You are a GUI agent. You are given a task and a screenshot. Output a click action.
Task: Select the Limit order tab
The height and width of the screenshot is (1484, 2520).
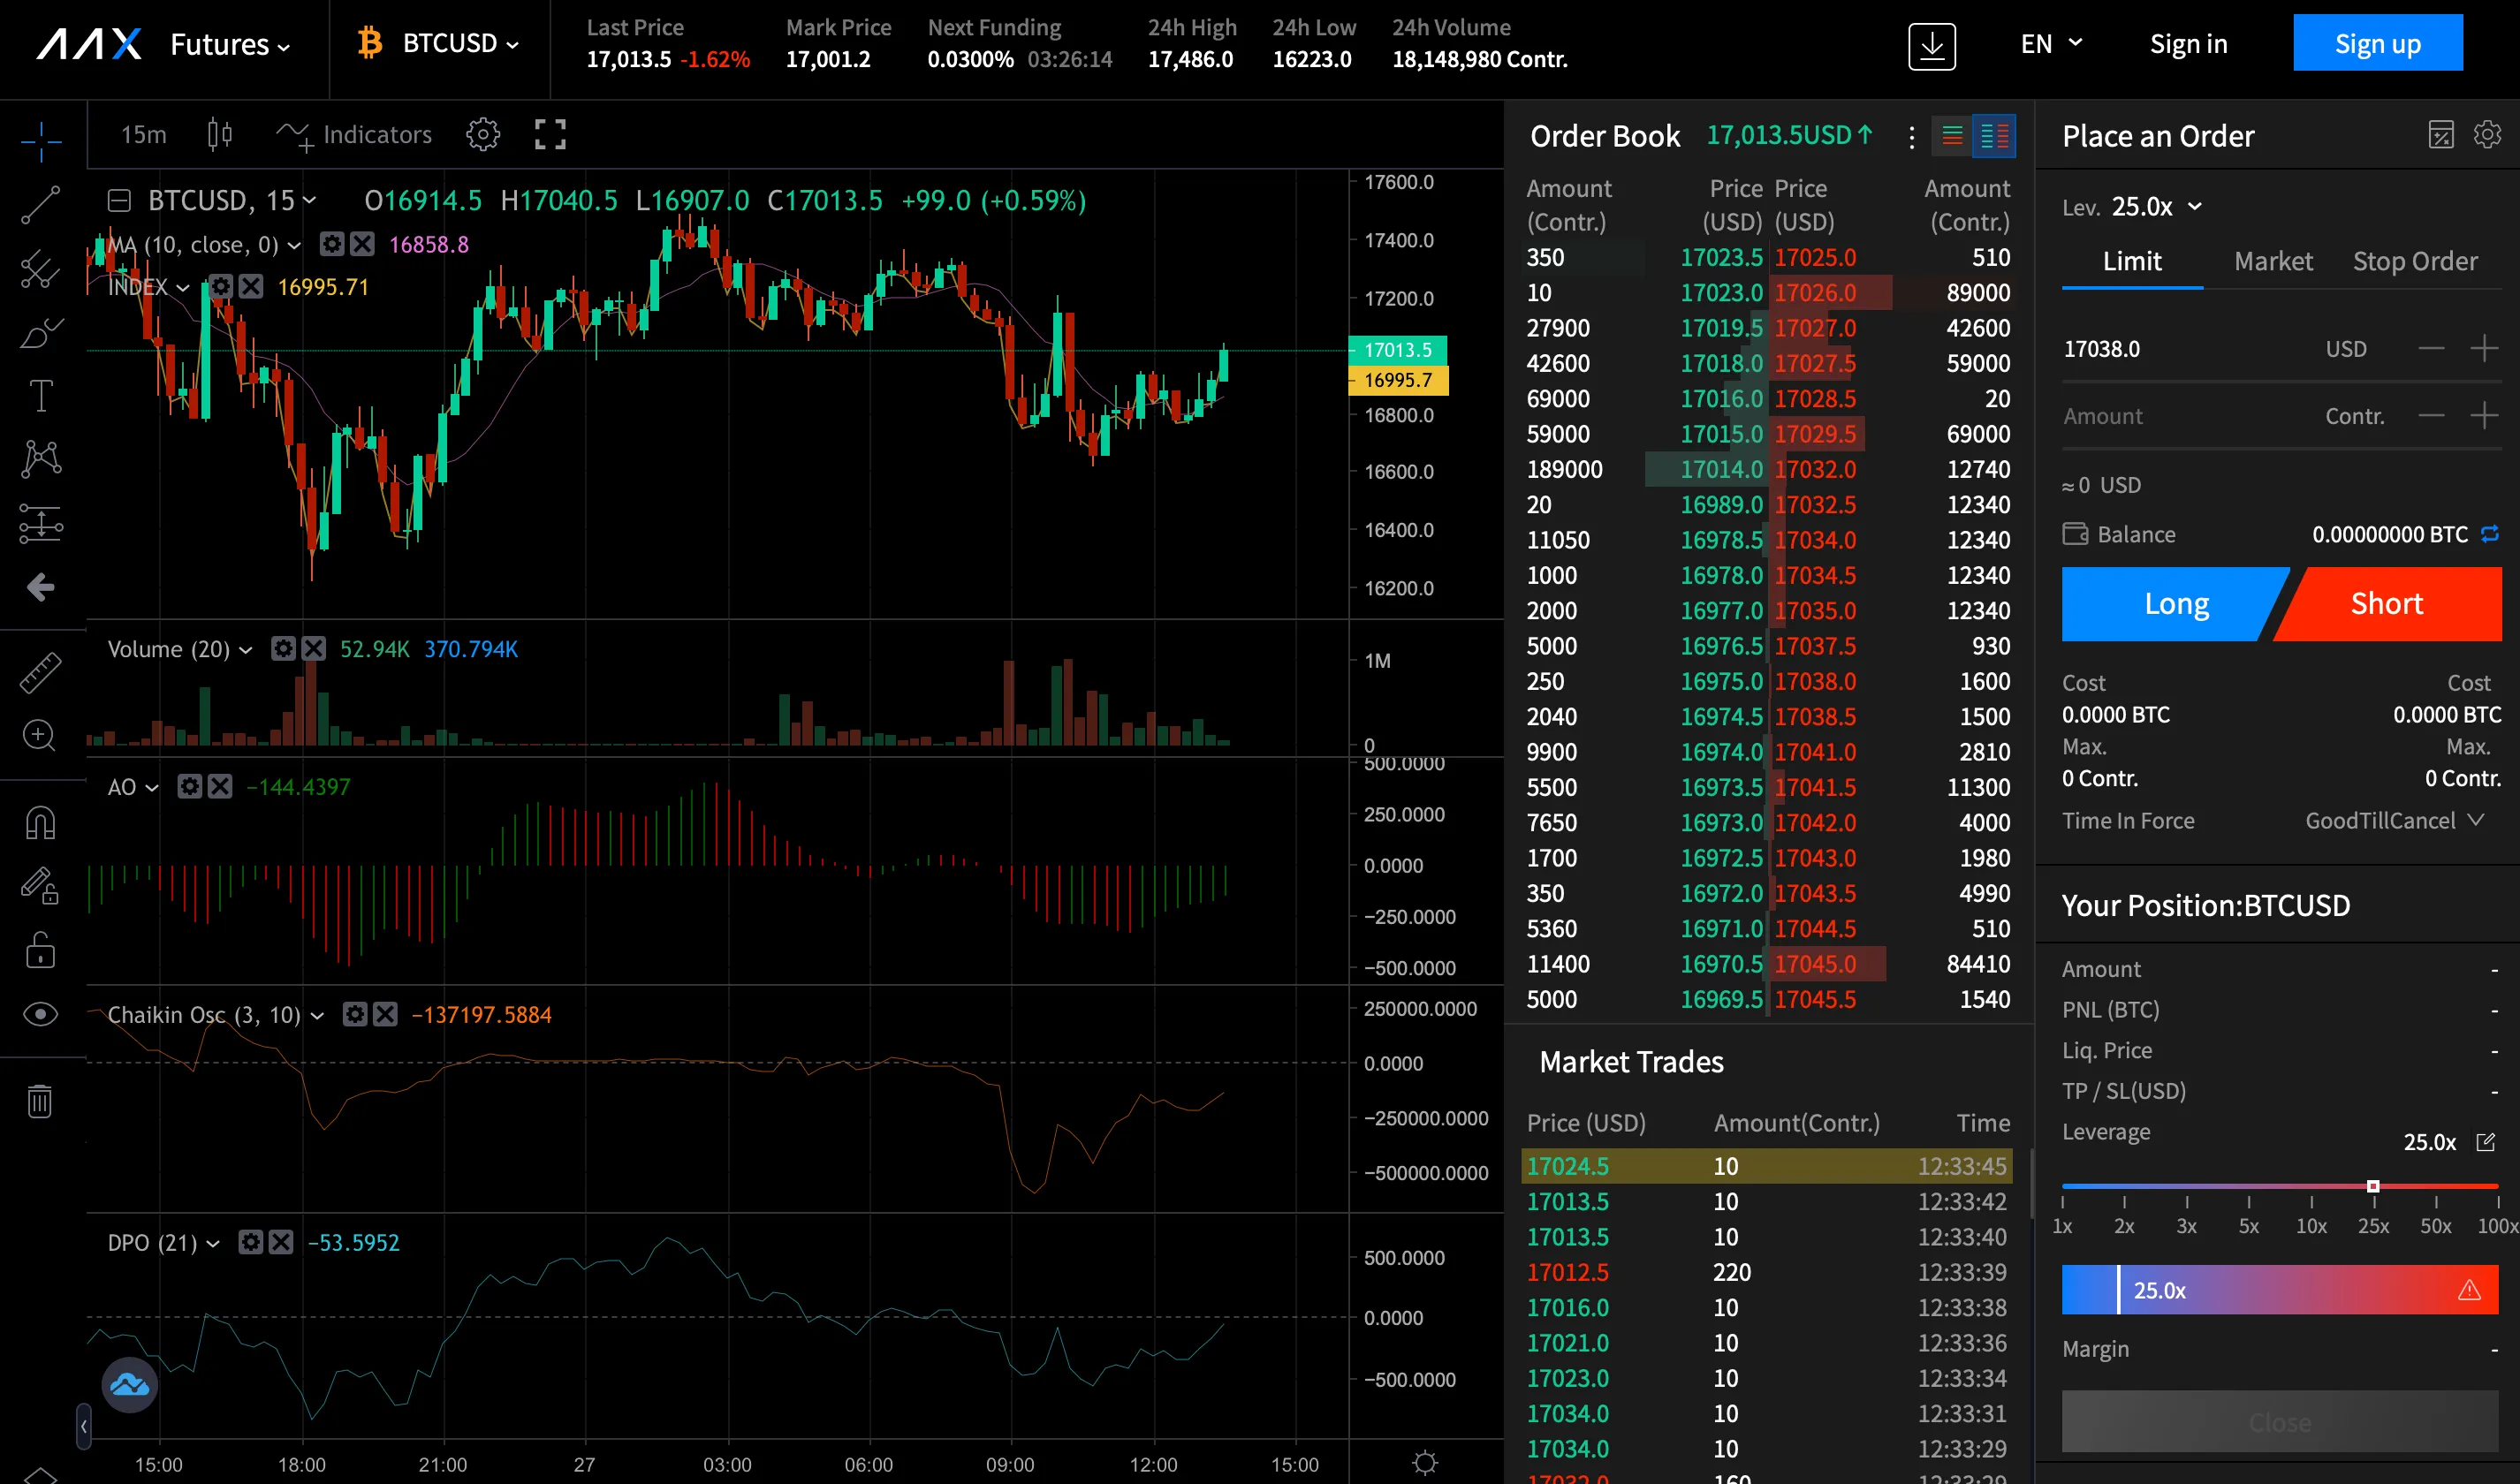pos(2132,262)
